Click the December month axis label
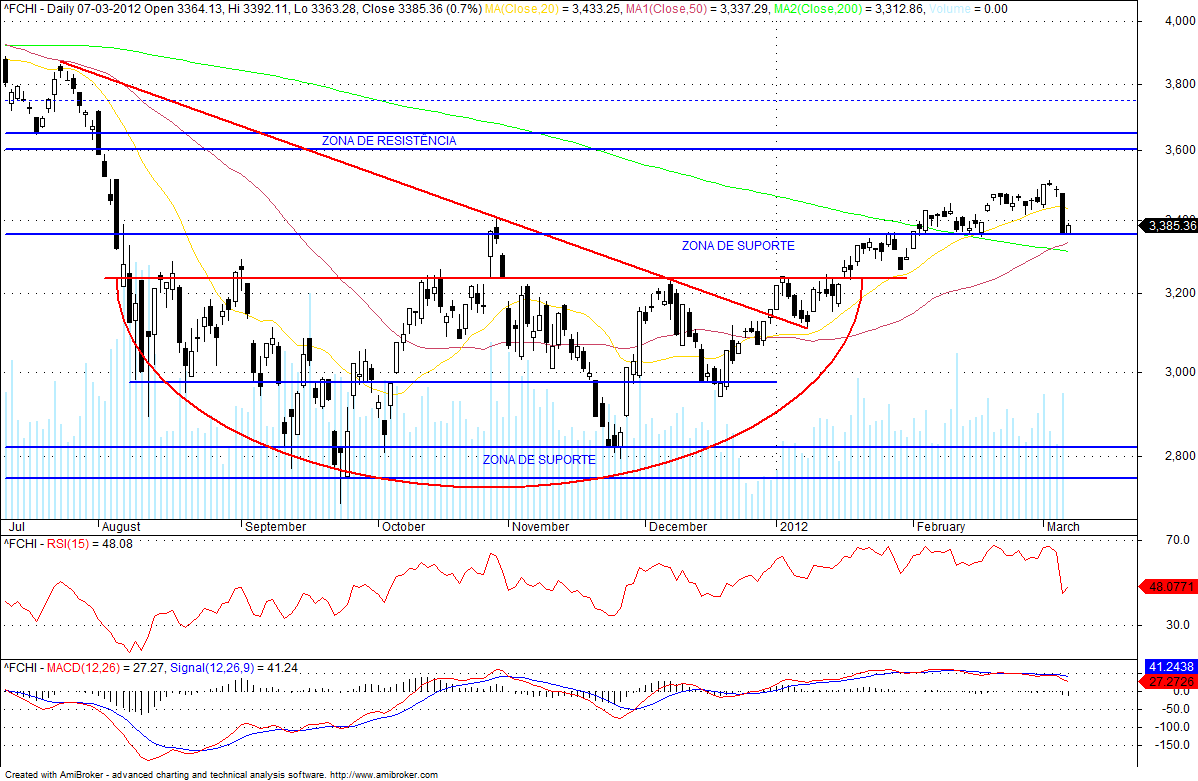This screenshot has width=1198, height=781. [678, 527]
